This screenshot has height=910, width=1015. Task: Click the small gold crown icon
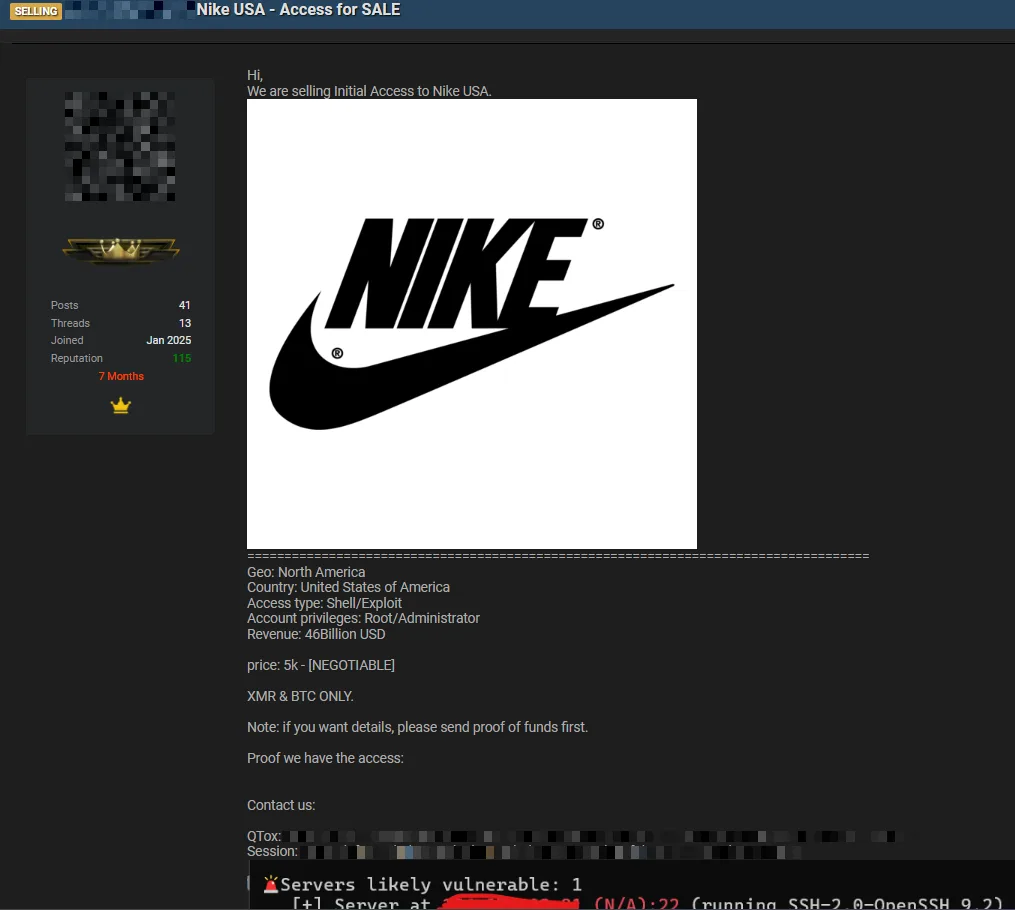(x=121, y=406)
